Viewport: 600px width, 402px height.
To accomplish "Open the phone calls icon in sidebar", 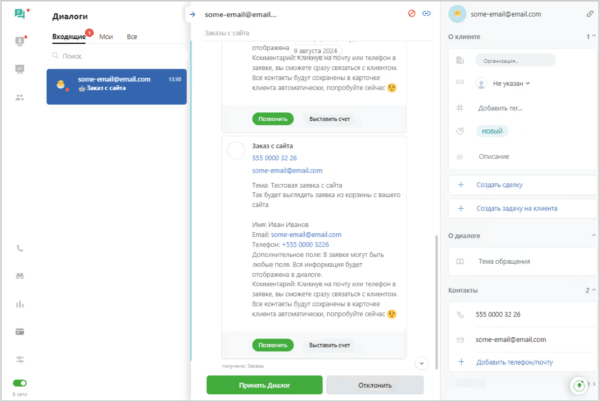I will coord(20,249).
